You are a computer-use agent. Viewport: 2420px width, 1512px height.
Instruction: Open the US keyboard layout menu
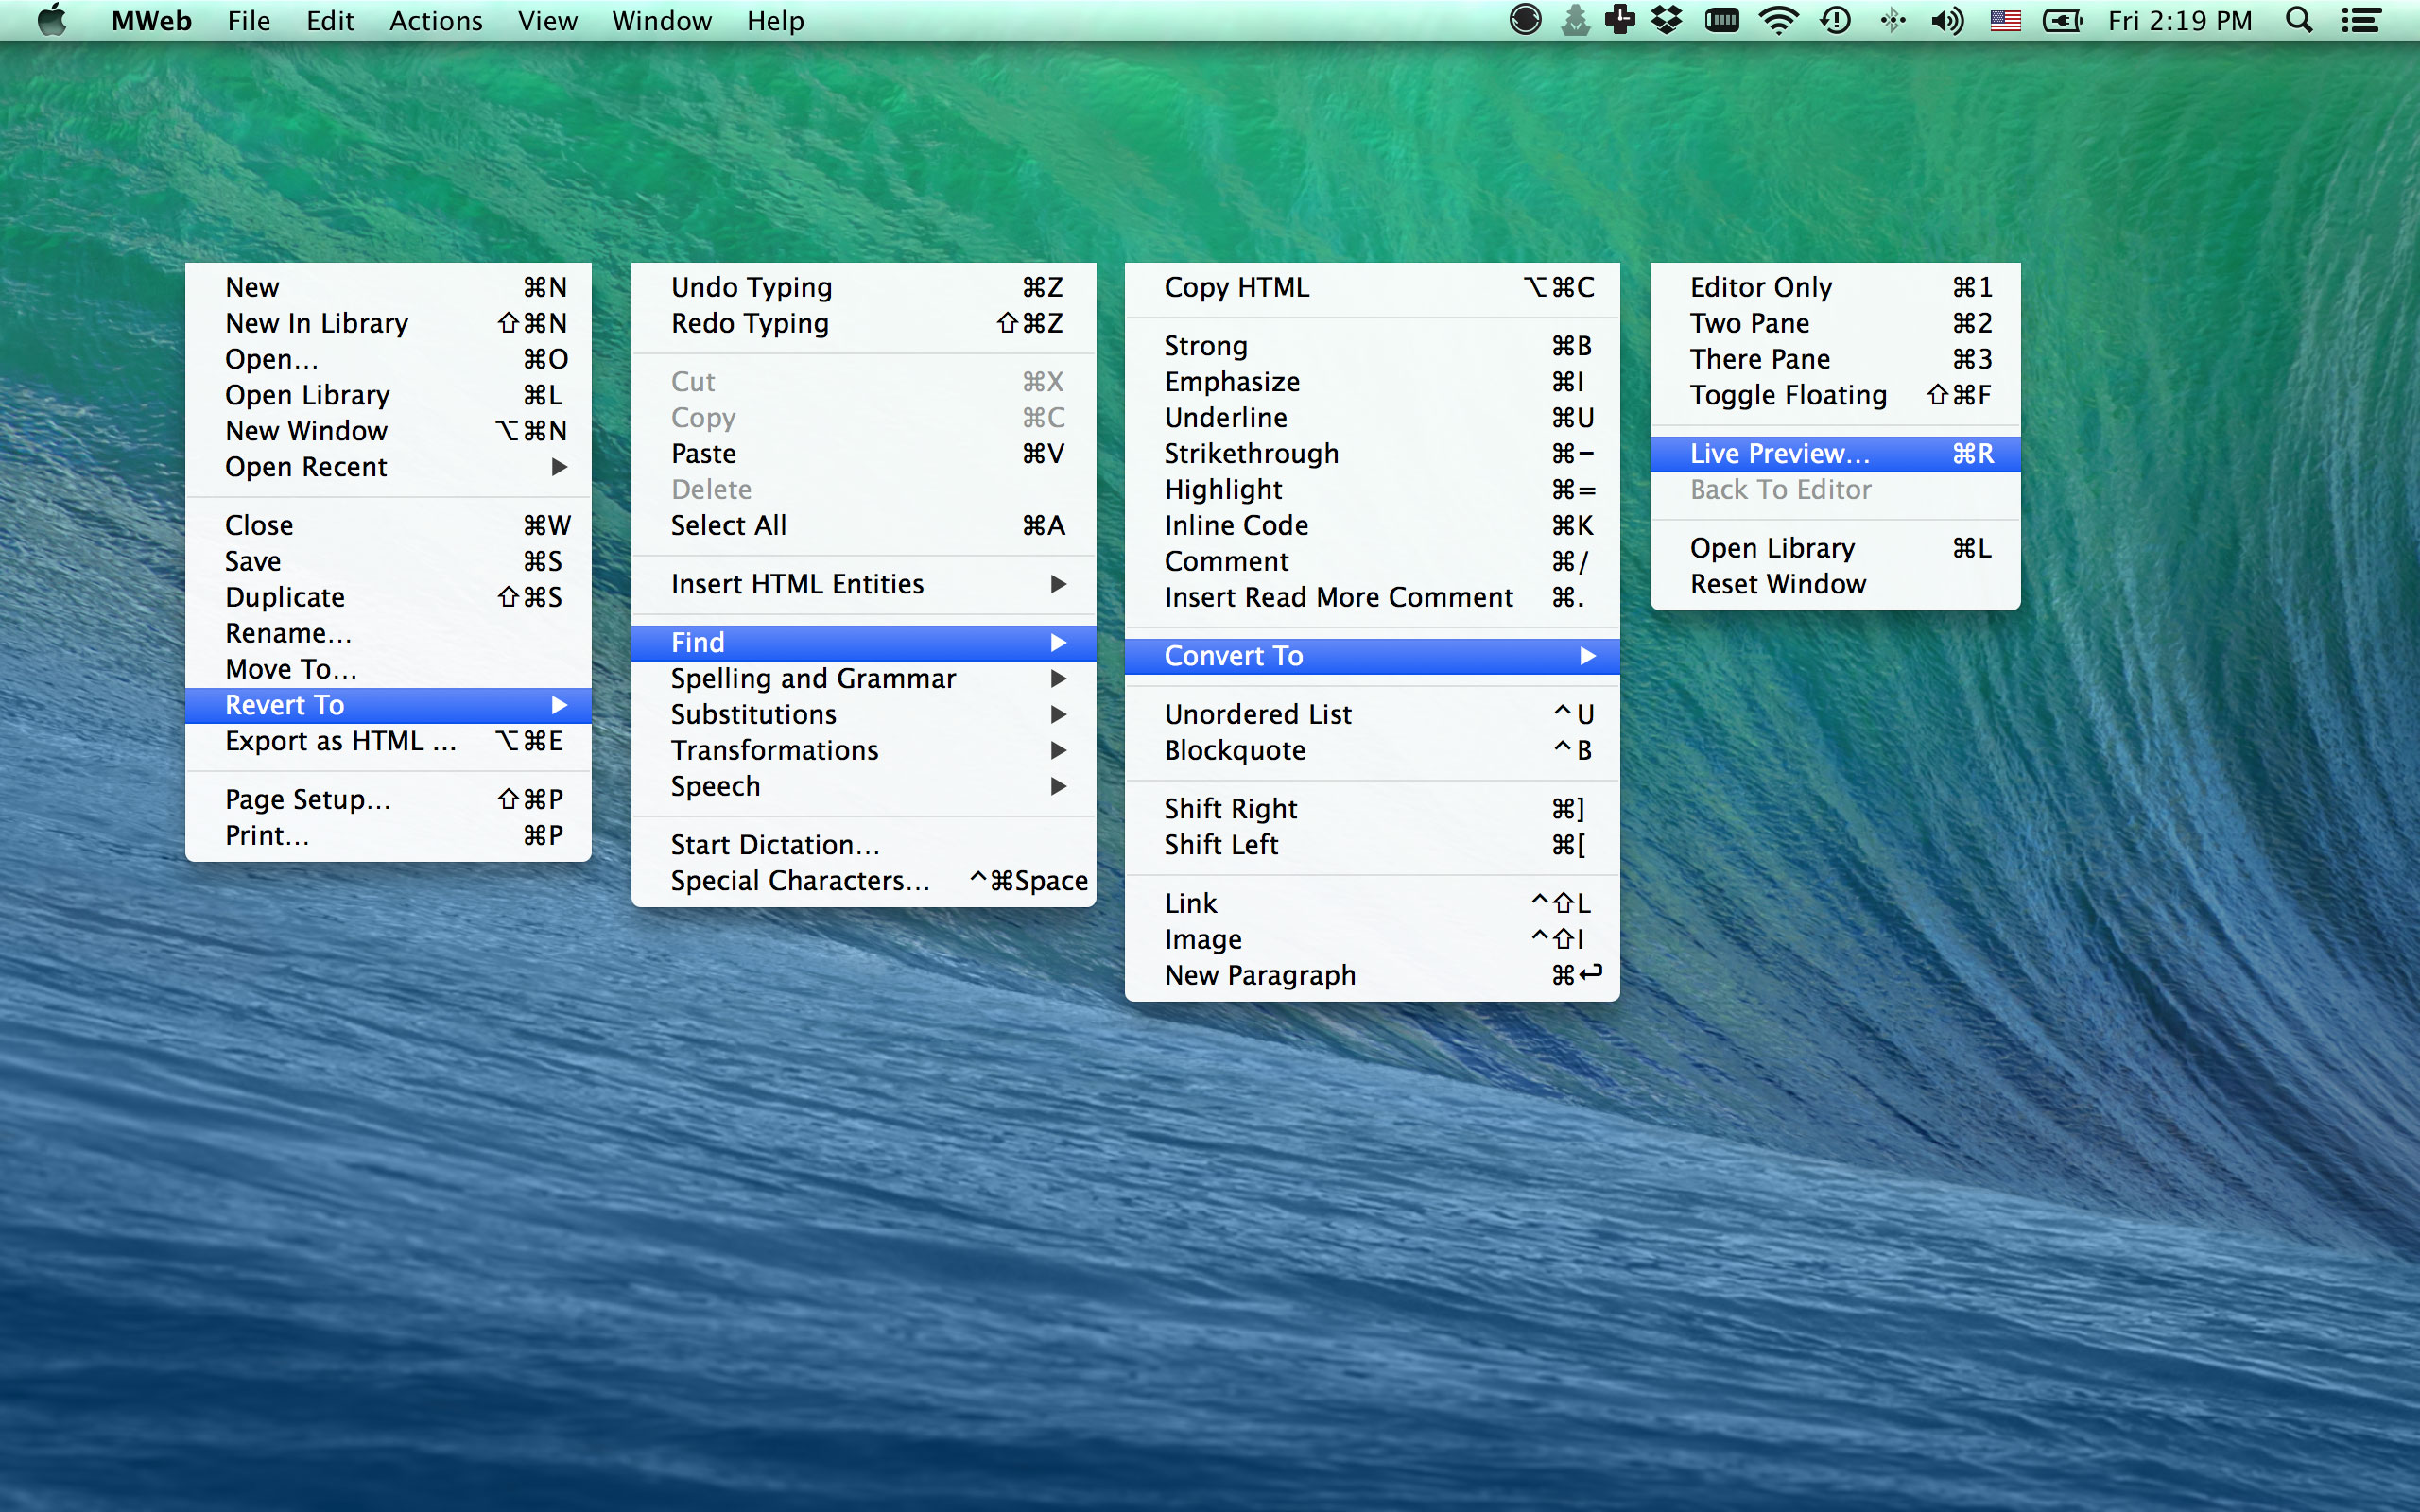click(x=2006, y=20)
